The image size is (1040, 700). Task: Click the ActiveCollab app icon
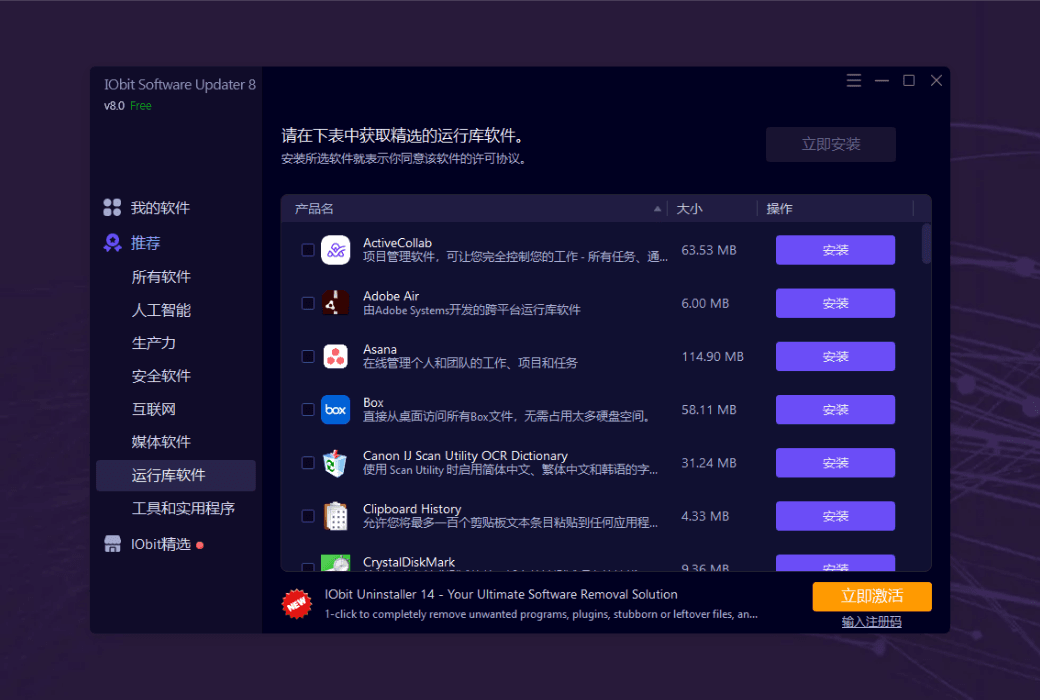click(336, 250)
